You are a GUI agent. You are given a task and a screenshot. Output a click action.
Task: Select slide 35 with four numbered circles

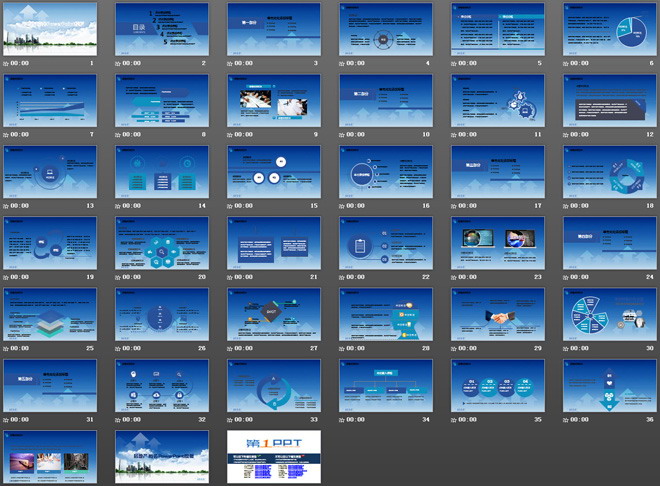(x=497, y=387)
